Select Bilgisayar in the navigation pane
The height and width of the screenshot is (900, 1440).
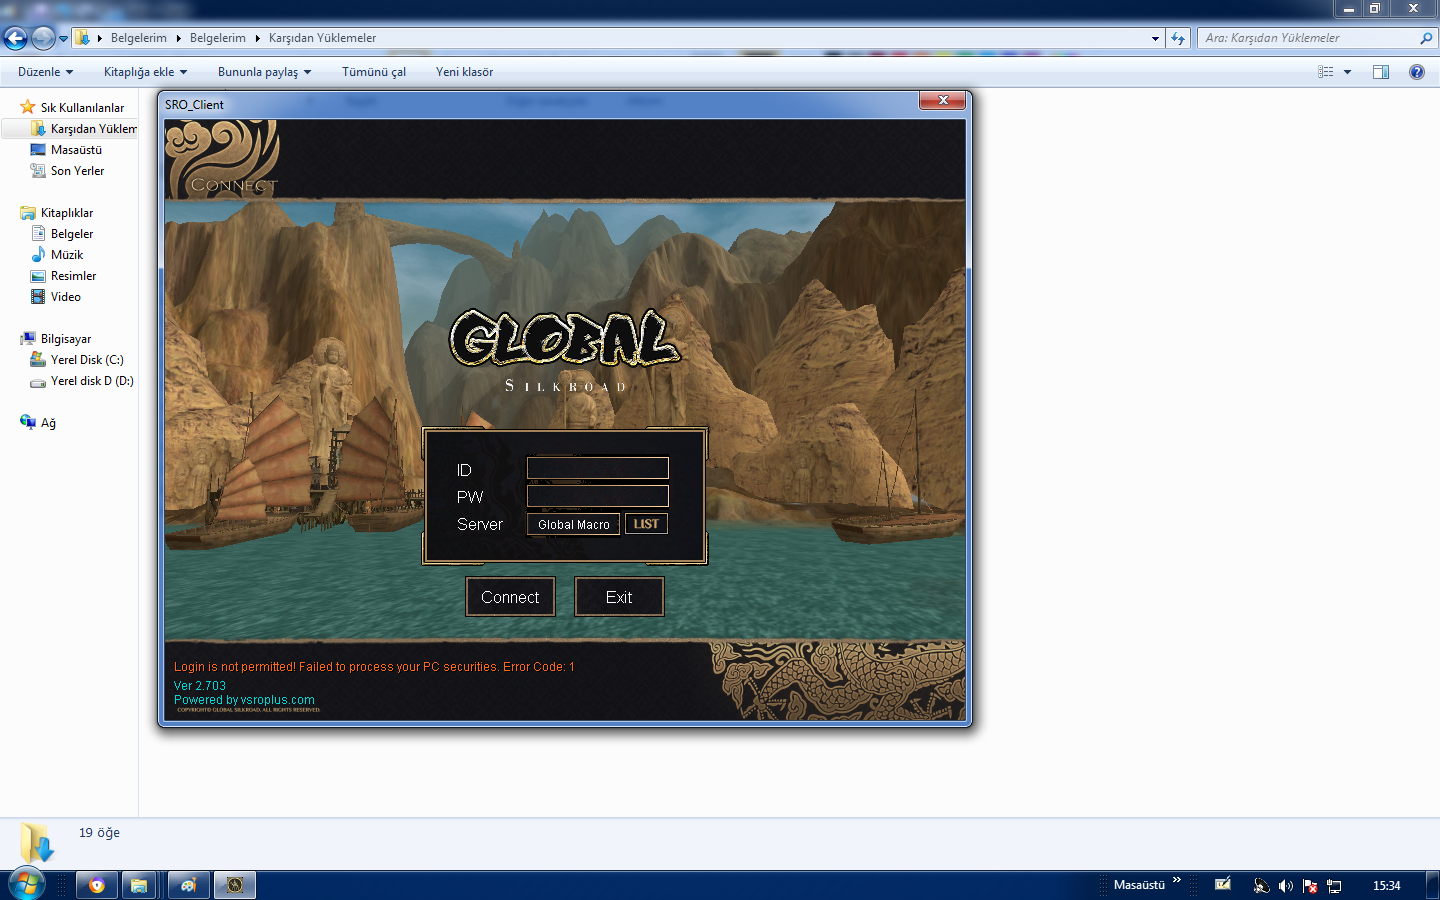pos(66,339)
